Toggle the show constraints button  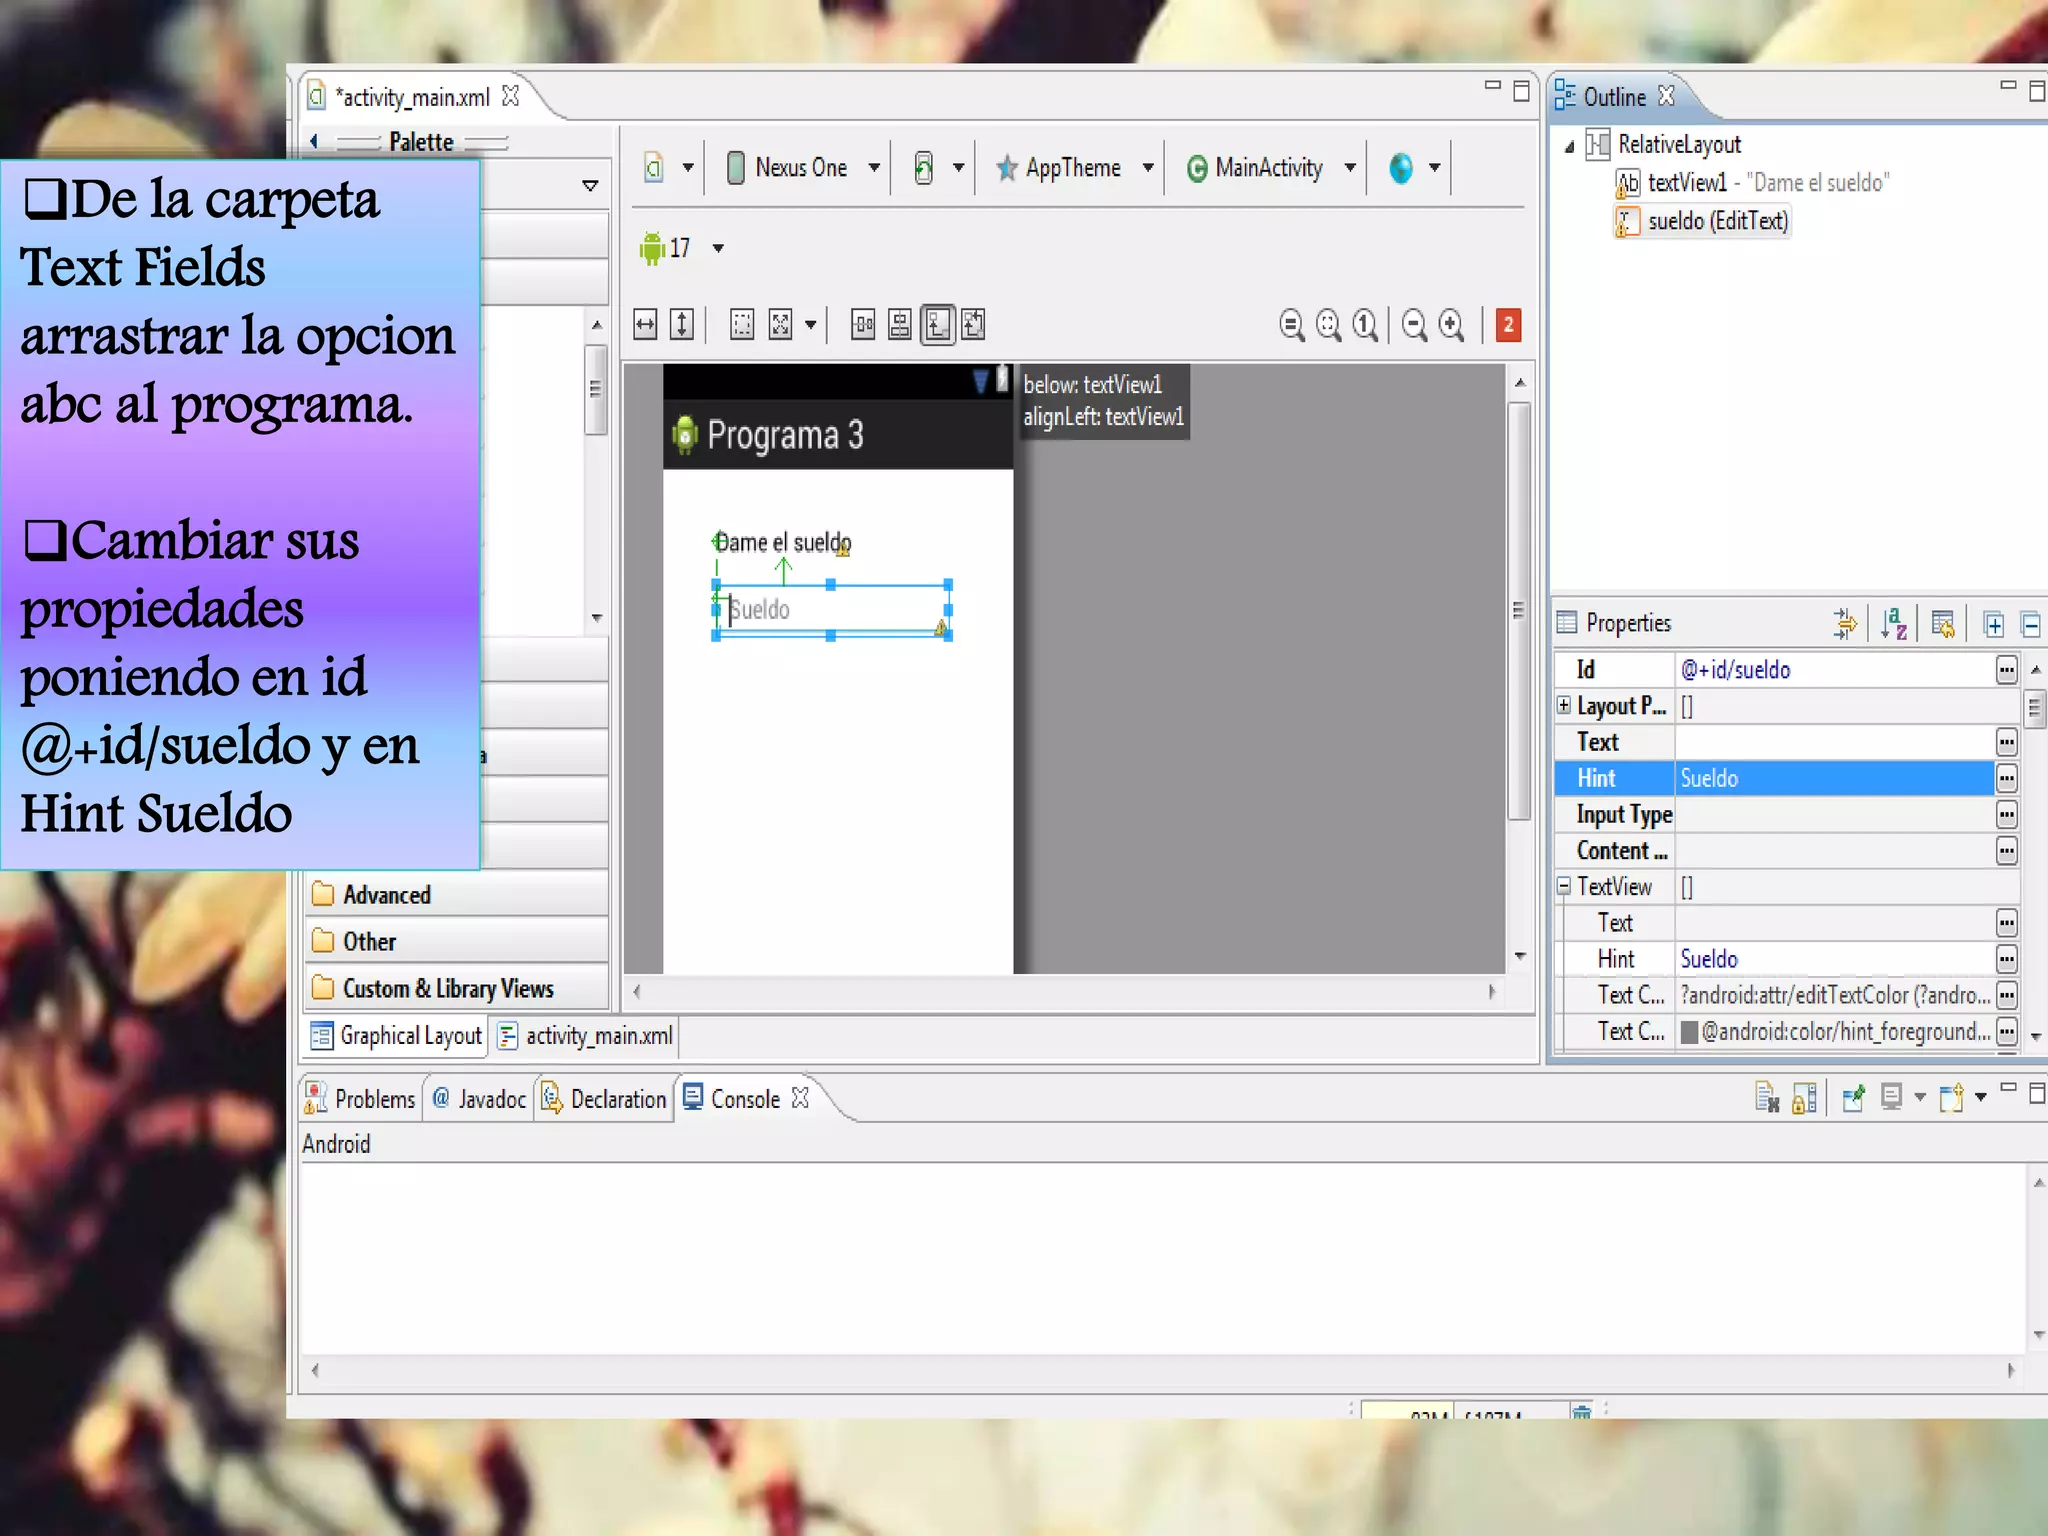click(x=937, y=325)
